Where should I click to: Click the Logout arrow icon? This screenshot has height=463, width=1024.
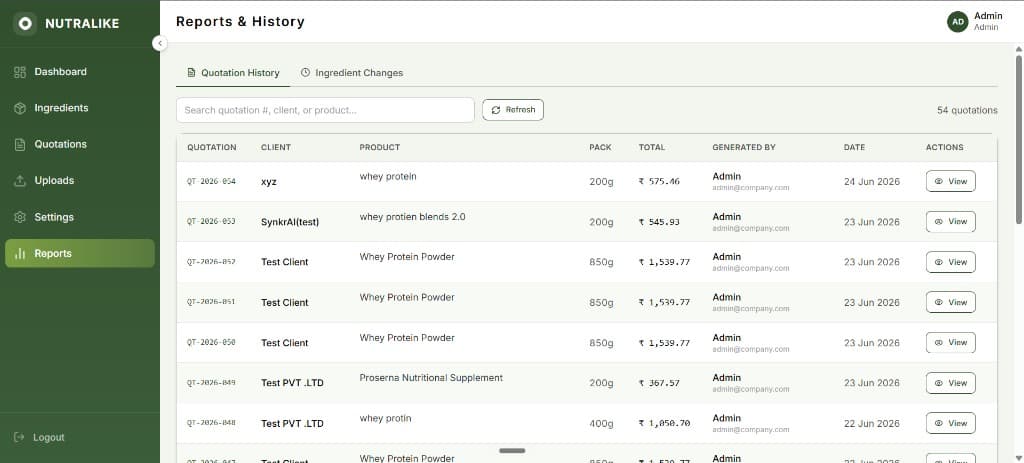(x=19, y=437)
